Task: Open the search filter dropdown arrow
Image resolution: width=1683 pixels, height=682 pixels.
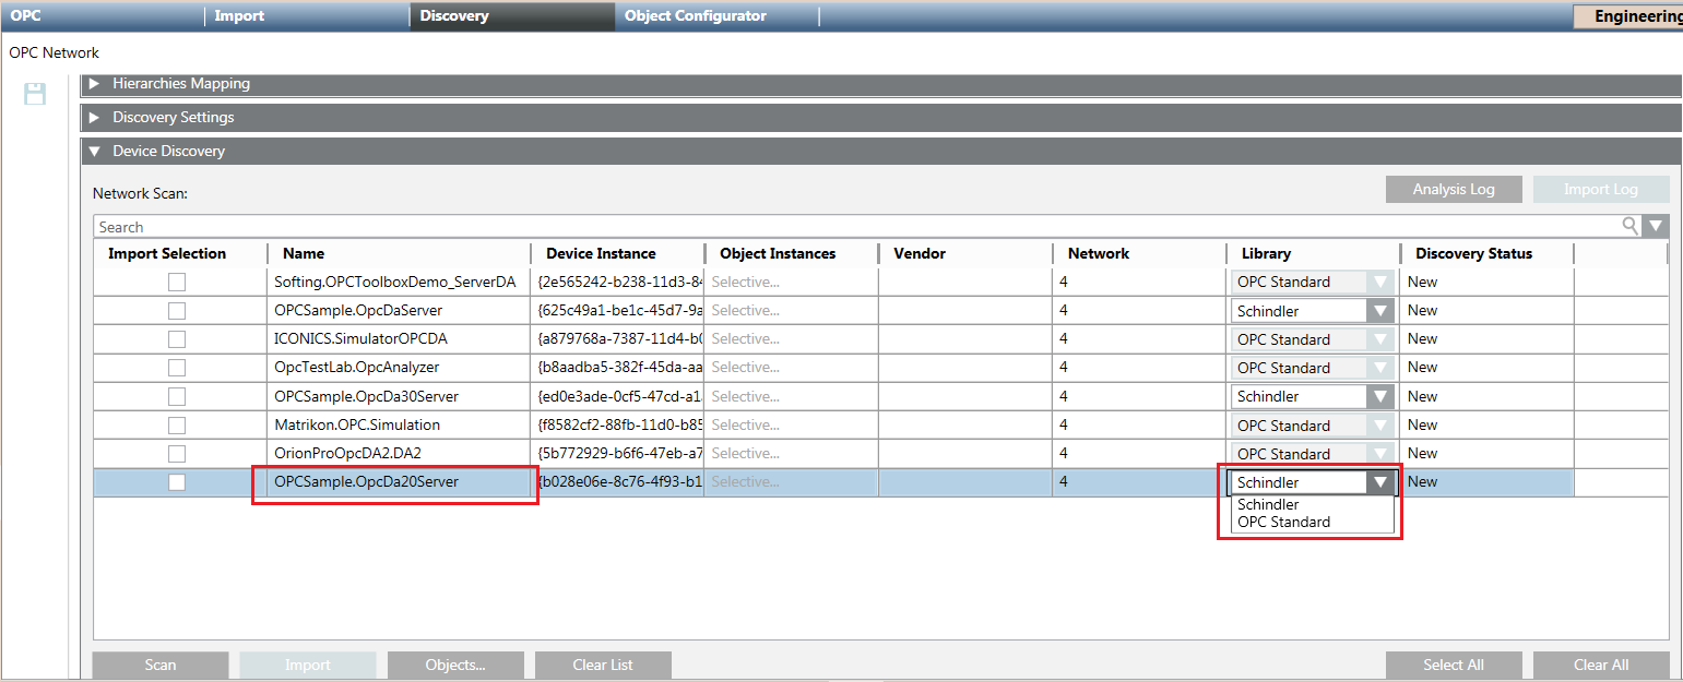Action: coord(1656,226)
